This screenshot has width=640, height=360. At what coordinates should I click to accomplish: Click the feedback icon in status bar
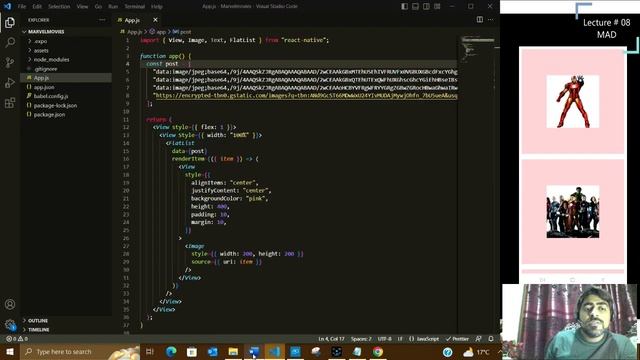478,339
